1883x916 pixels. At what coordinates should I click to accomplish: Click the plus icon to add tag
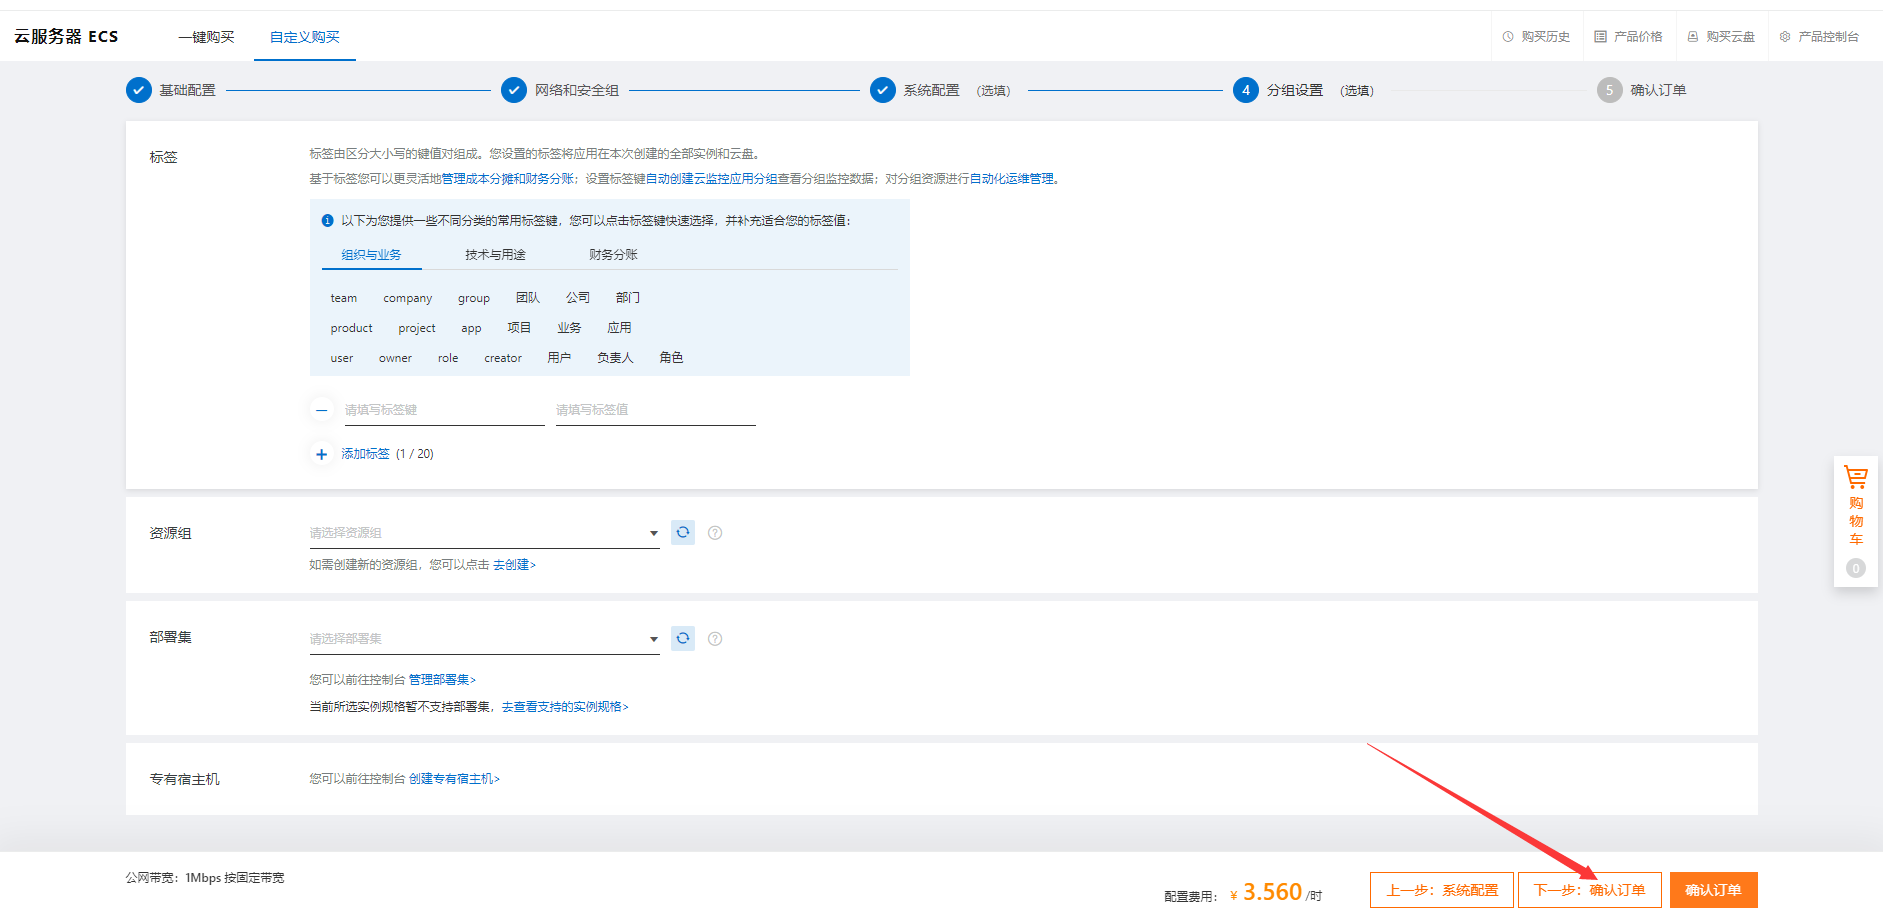pos(321,454)
